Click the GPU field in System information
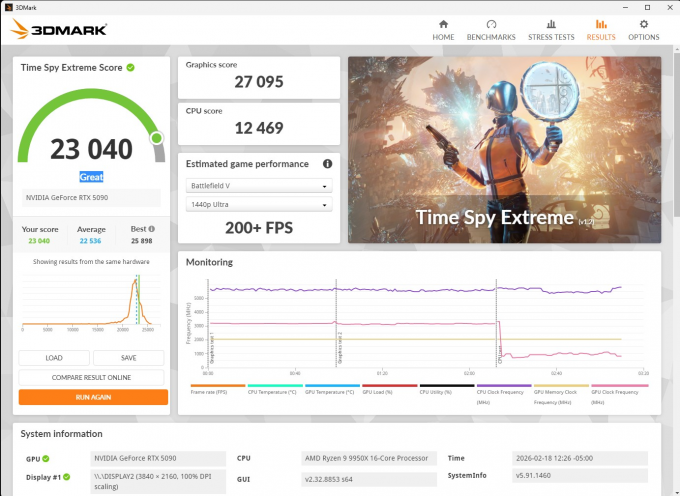680x496 pixels. (x=158, y=458)
